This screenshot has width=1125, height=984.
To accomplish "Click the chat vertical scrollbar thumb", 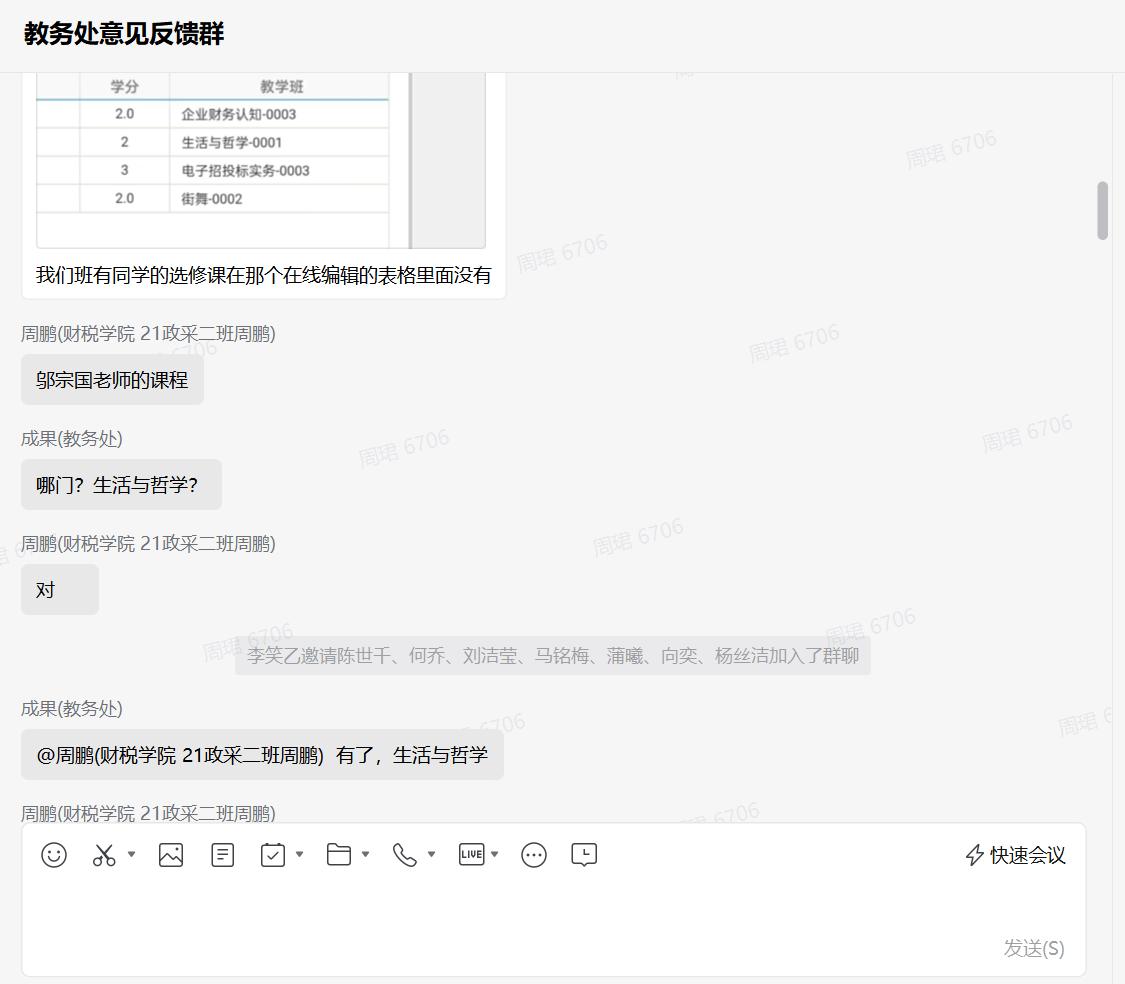I will (x=1102, y=210).
